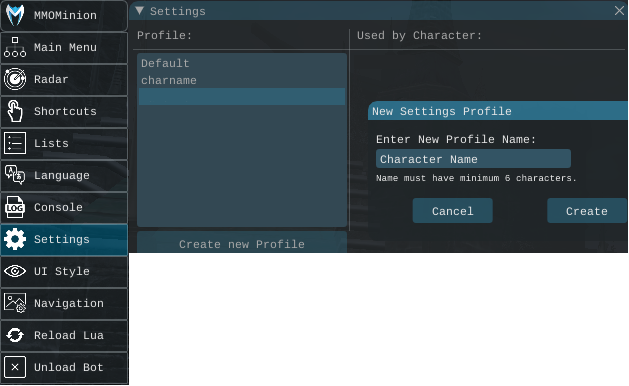Image resolution: width=629 pixels, height=386 pixels.
Task: Click Create to add the profile
Action: pyautogui.click(x=586, y=211)
